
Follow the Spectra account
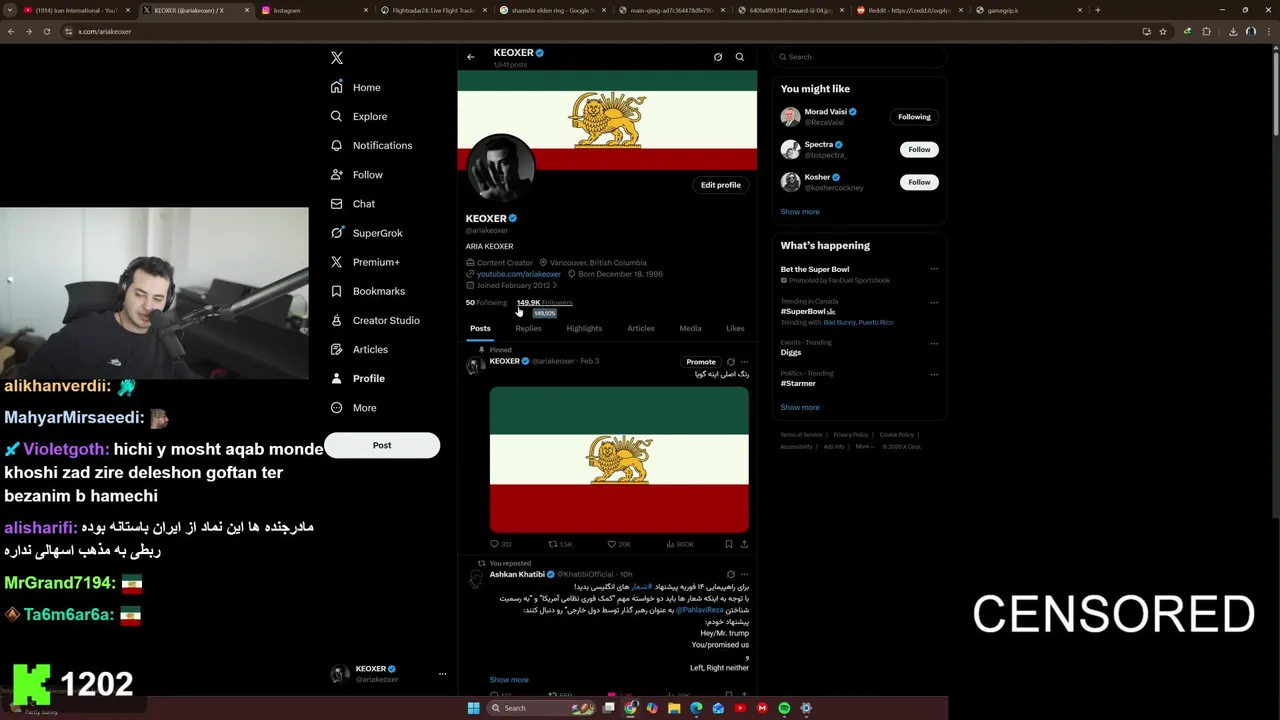coord(919,149)
